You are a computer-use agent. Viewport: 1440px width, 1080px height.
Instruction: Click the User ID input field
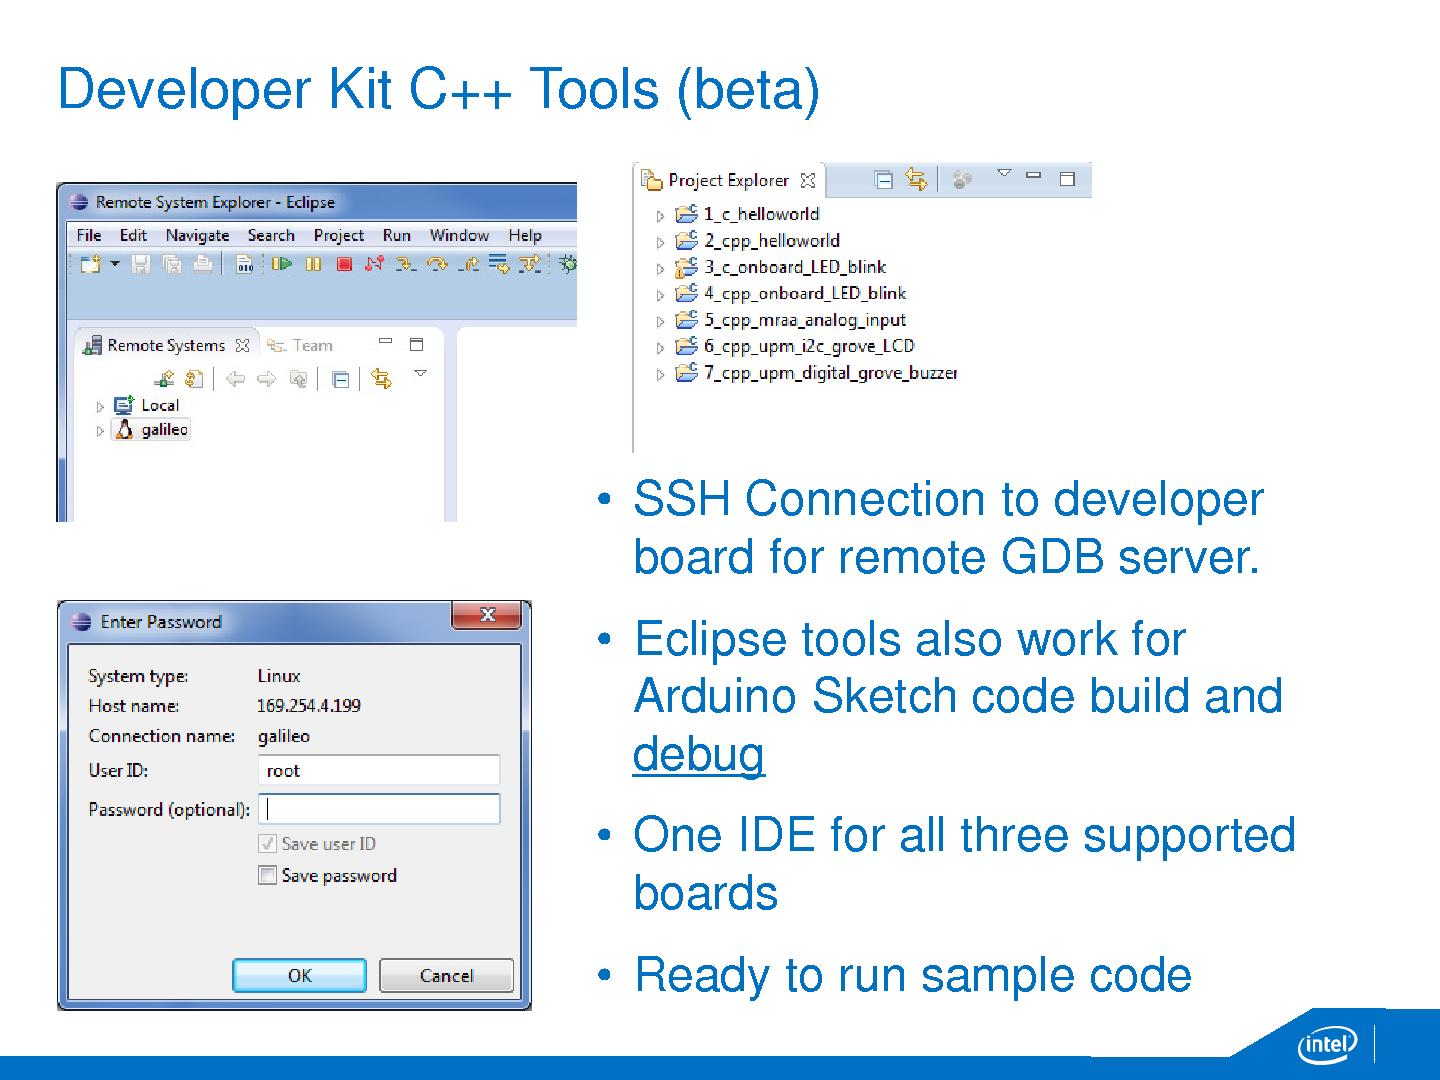[379, 770]
